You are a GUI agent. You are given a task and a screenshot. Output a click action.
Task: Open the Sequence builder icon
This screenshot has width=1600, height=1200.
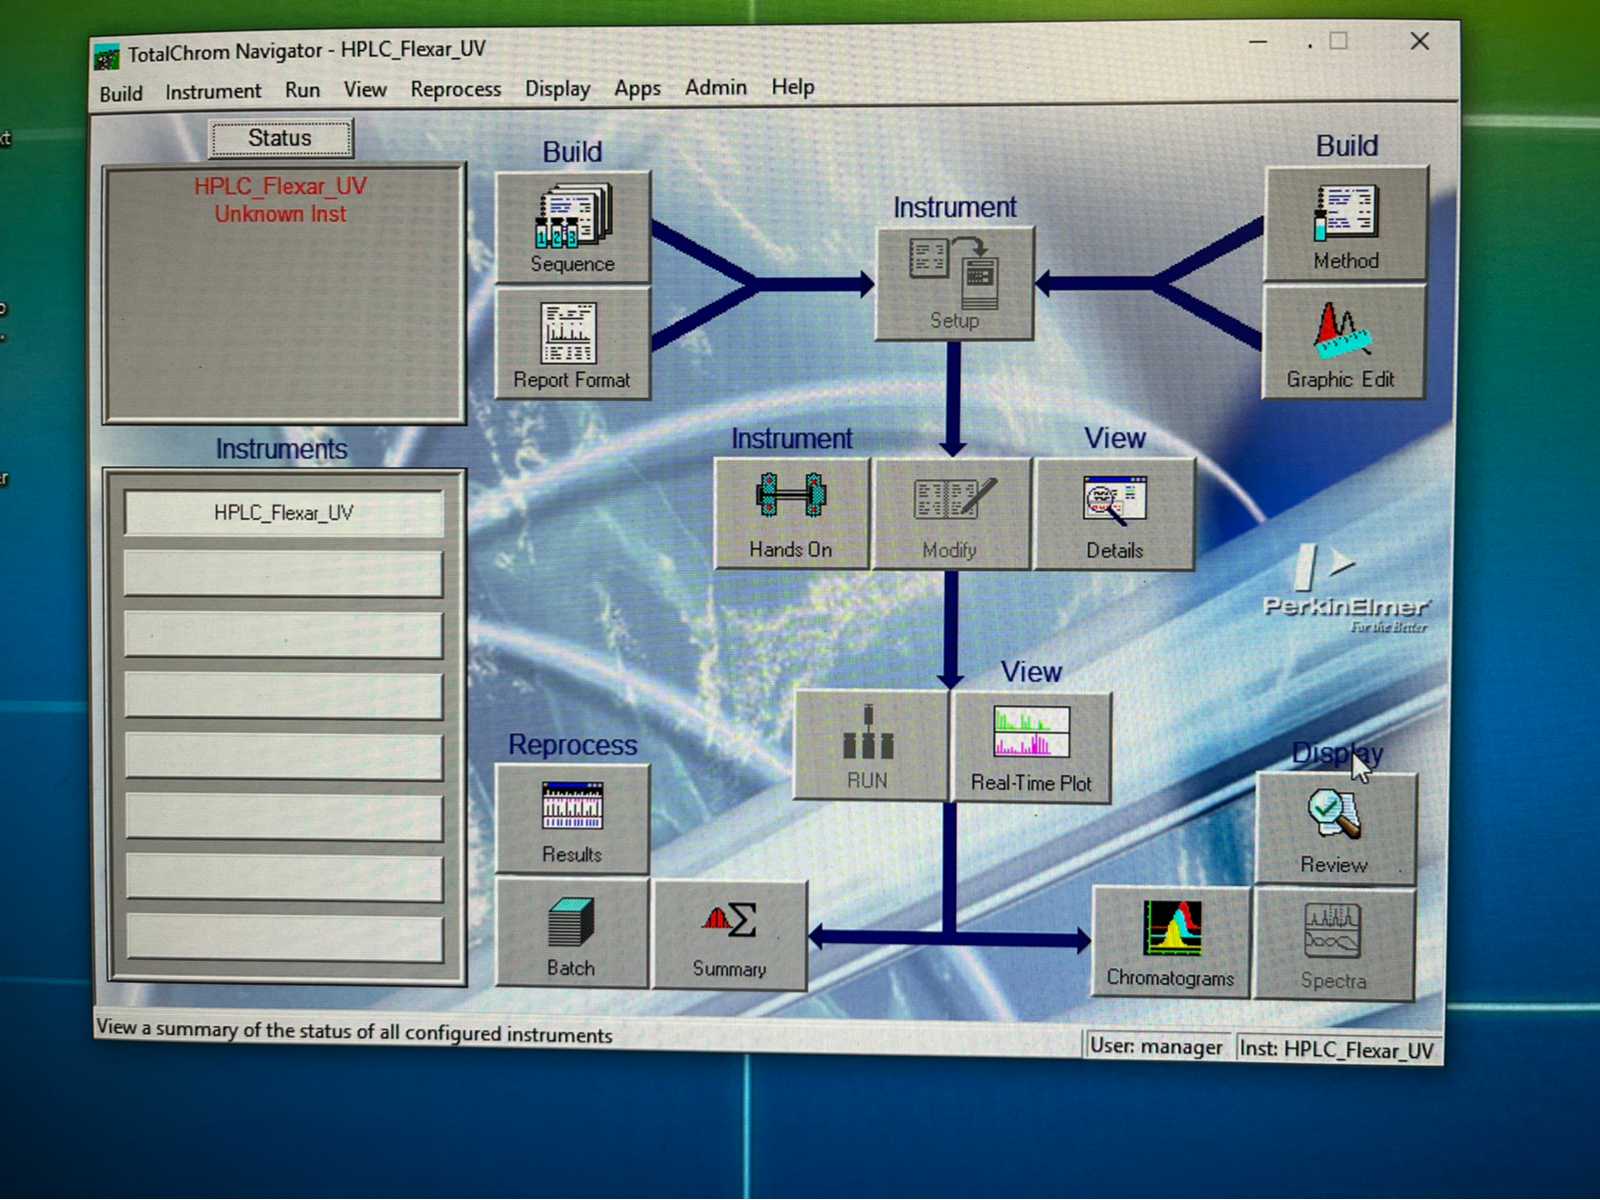(x=572, y=227)
